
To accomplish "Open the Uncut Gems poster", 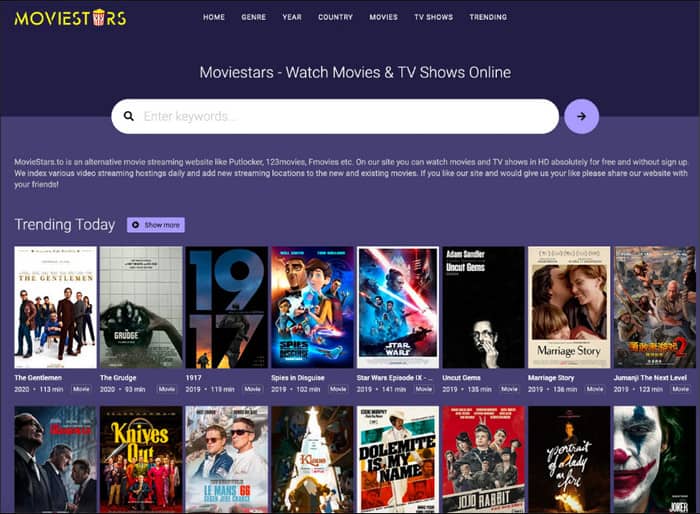I will [x=483, y=307].
